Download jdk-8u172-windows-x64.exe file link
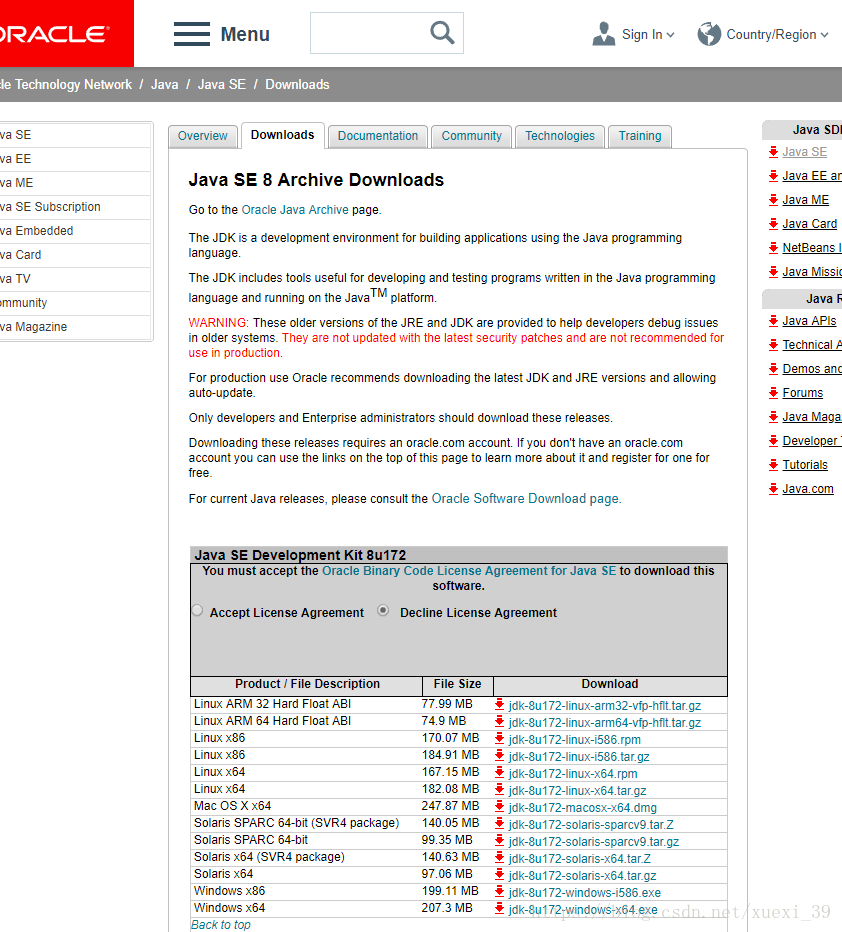Image resolution: width=842 pixels, height=932 pixels. coord(583,910)
